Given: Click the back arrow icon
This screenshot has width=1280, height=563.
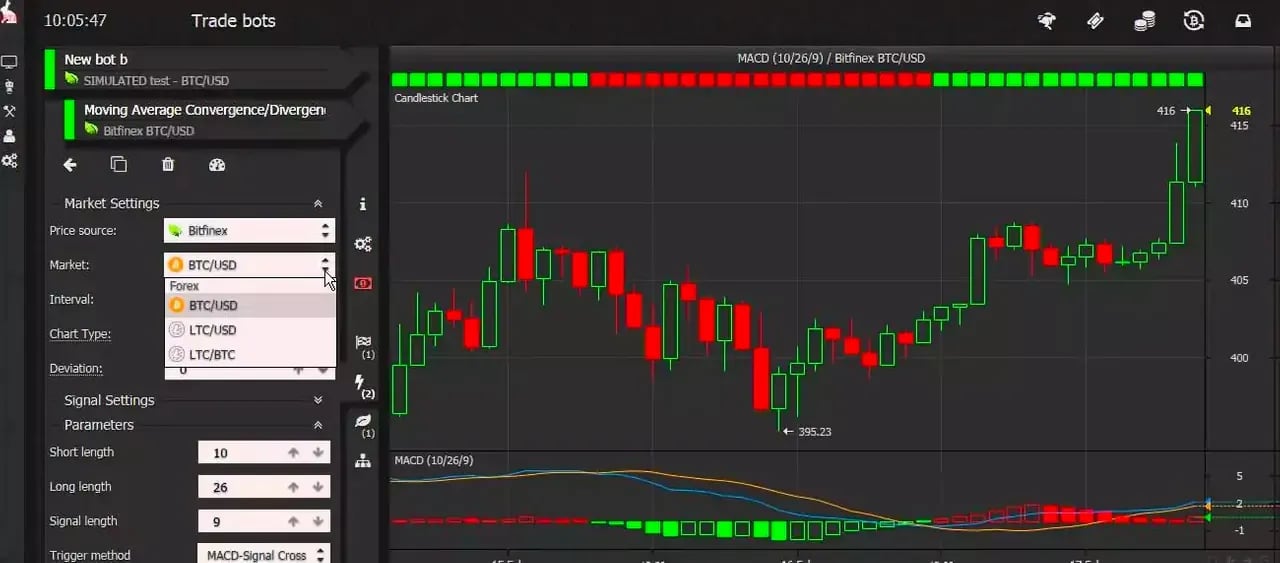Looking at the screenshot, I should [x=70, y=165].
